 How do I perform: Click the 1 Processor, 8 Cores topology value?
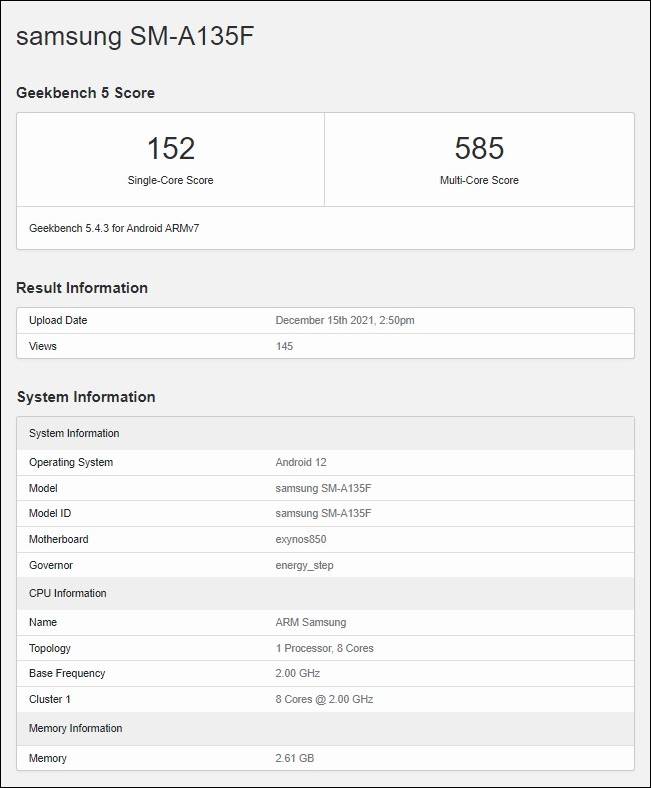pos(324,648)
